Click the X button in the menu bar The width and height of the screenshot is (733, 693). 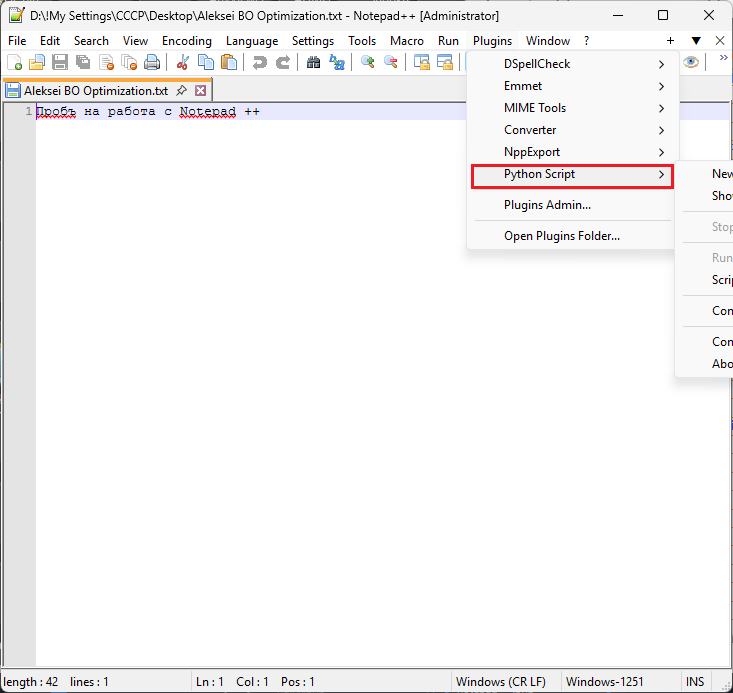coord(720,41)
